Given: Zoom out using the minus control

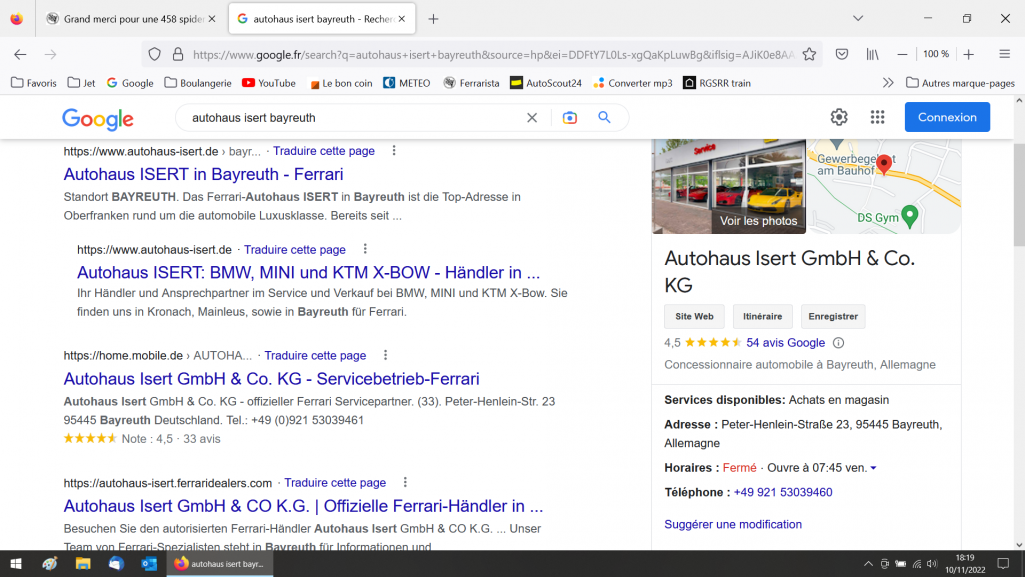Looking at the screenshot, I should tap(903, 55).
